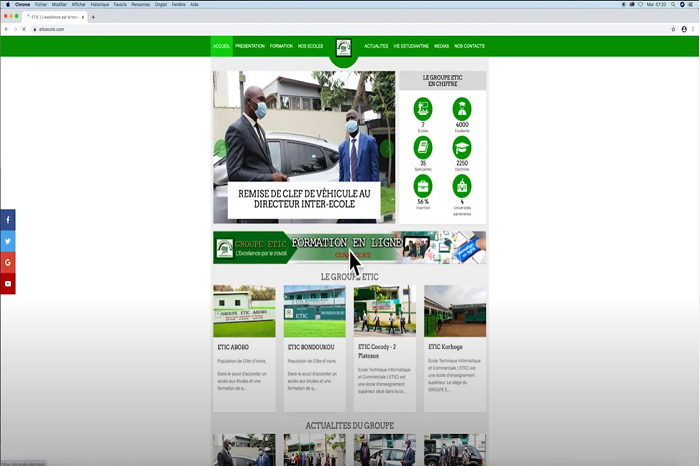The height and width of the screenshot is (466, 700).
Task: Click the ETIC ABOBO school photo
Action: point(244,311)
